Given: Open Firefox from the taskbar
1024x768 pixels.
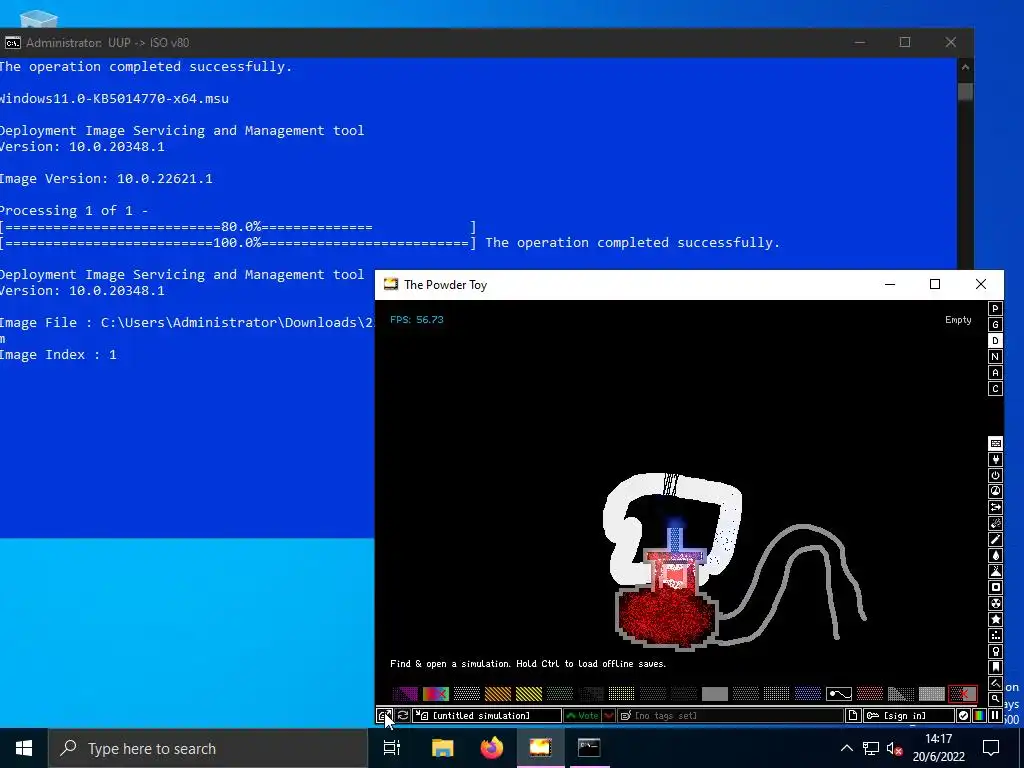Looking at the screenshot, I should (x=492, y=748).
